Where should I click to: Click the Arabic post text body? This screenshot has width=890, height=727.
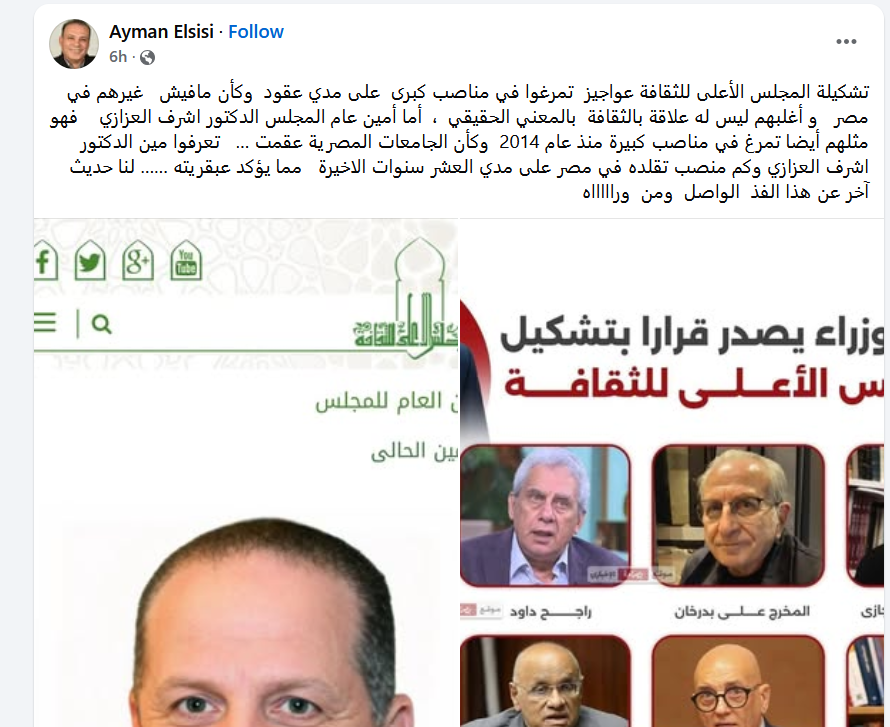coord(460,142)
